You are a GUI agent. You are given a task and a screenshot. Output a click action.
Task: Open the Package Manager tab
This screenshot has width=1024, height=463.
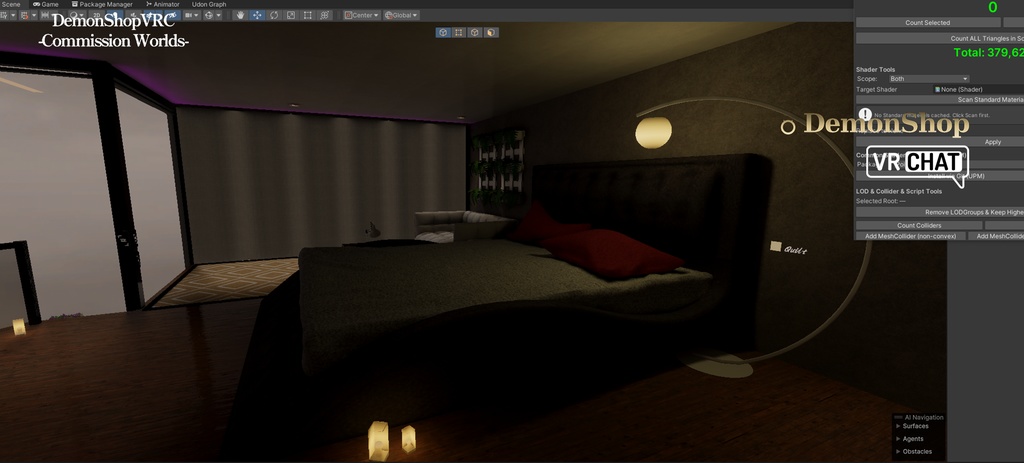[x=101, y=4]
